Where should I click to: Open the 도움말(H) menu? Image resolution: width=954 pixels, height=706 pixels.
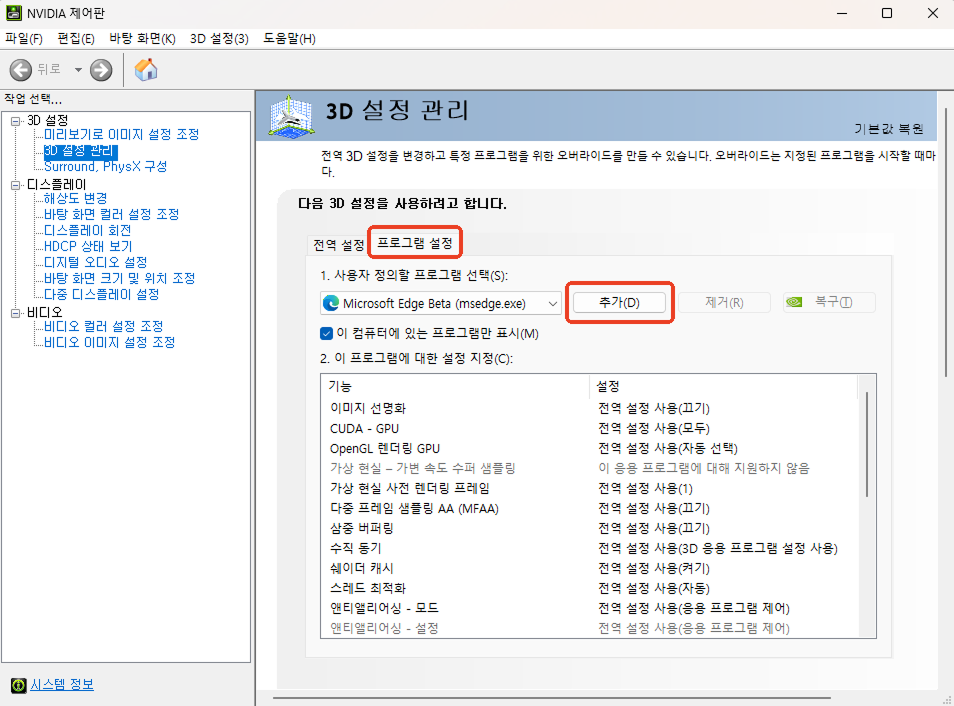pyautogui.click(x=289, y=39)
